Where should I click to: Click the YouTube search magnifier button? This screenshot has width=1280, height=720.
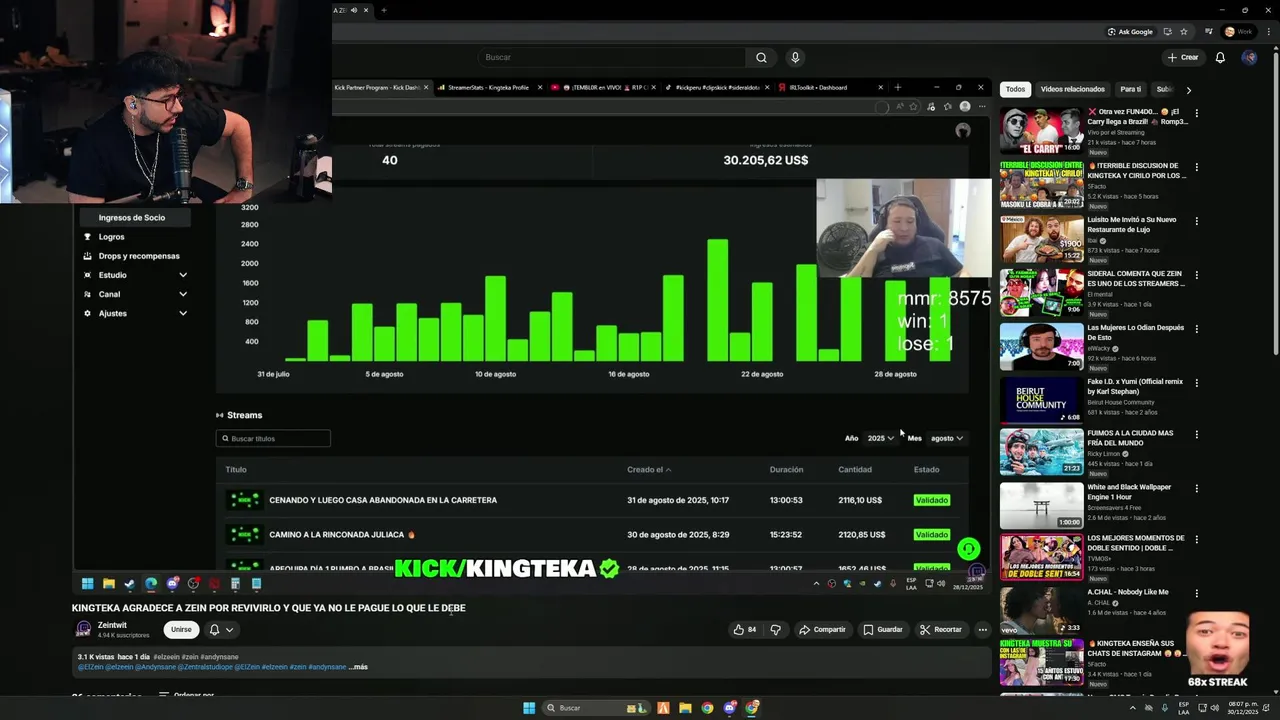(x=761, y=57)
